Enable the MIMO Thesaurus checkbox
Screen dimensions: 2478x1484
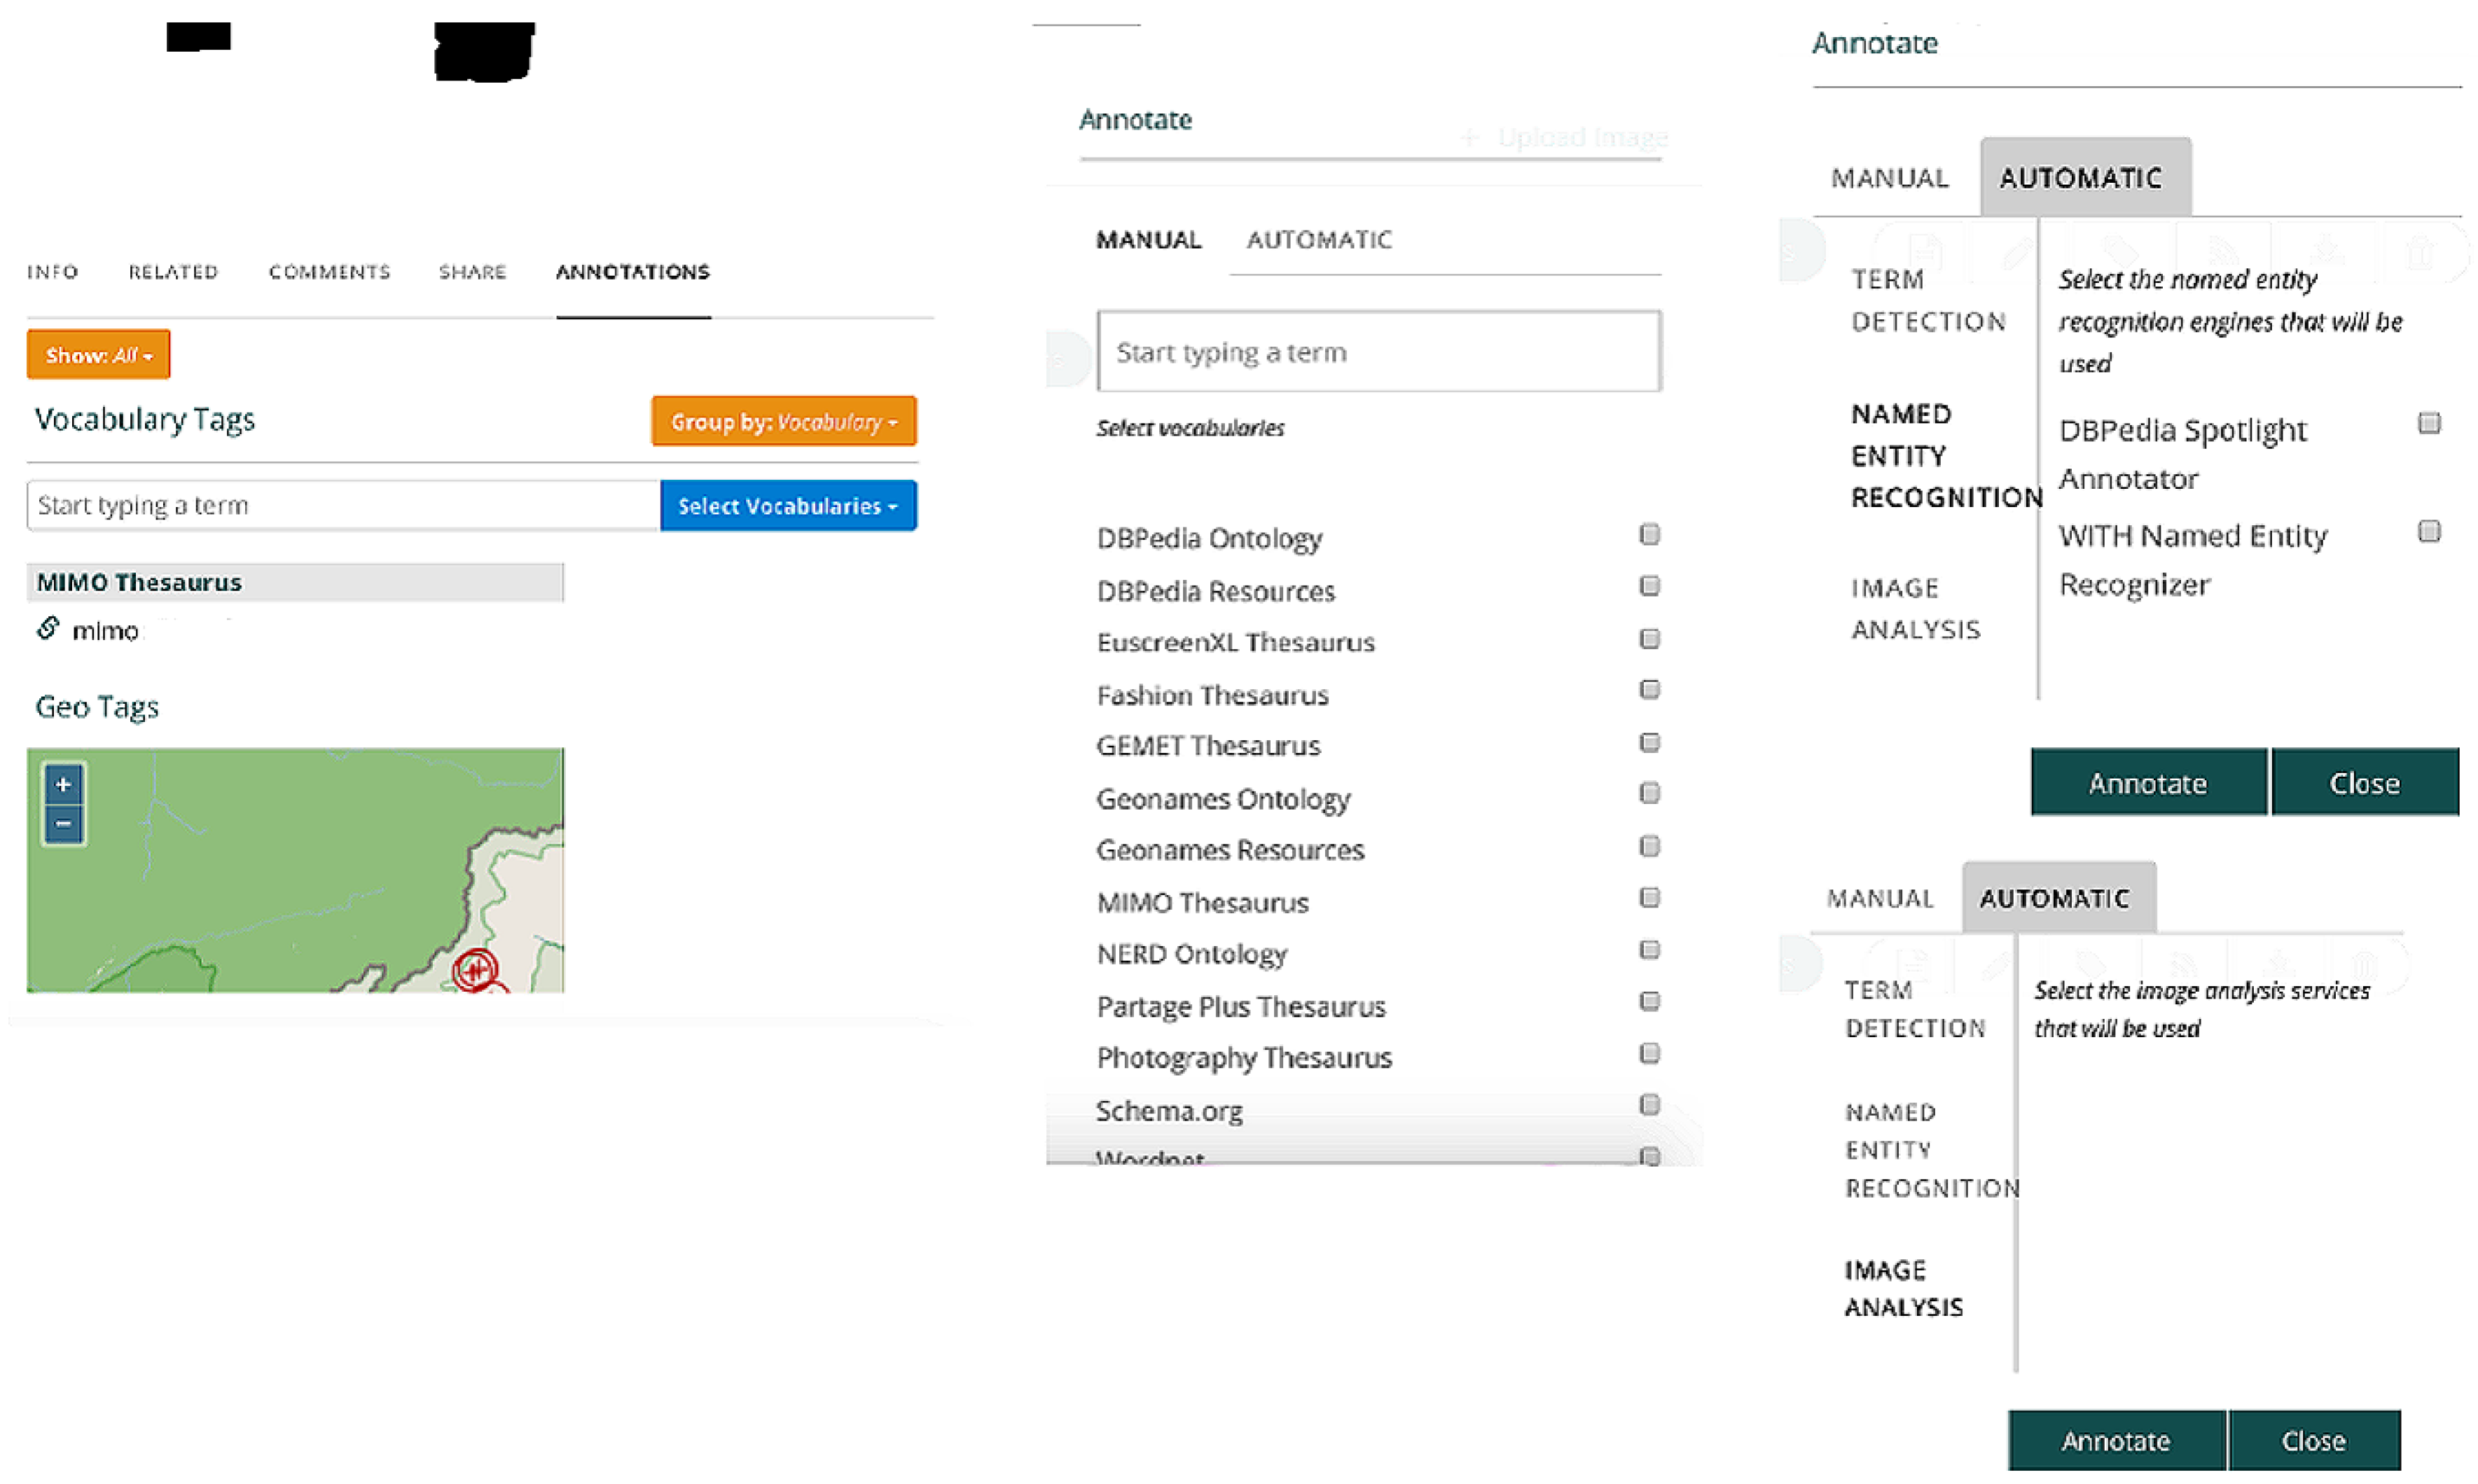click(1649, 898)
